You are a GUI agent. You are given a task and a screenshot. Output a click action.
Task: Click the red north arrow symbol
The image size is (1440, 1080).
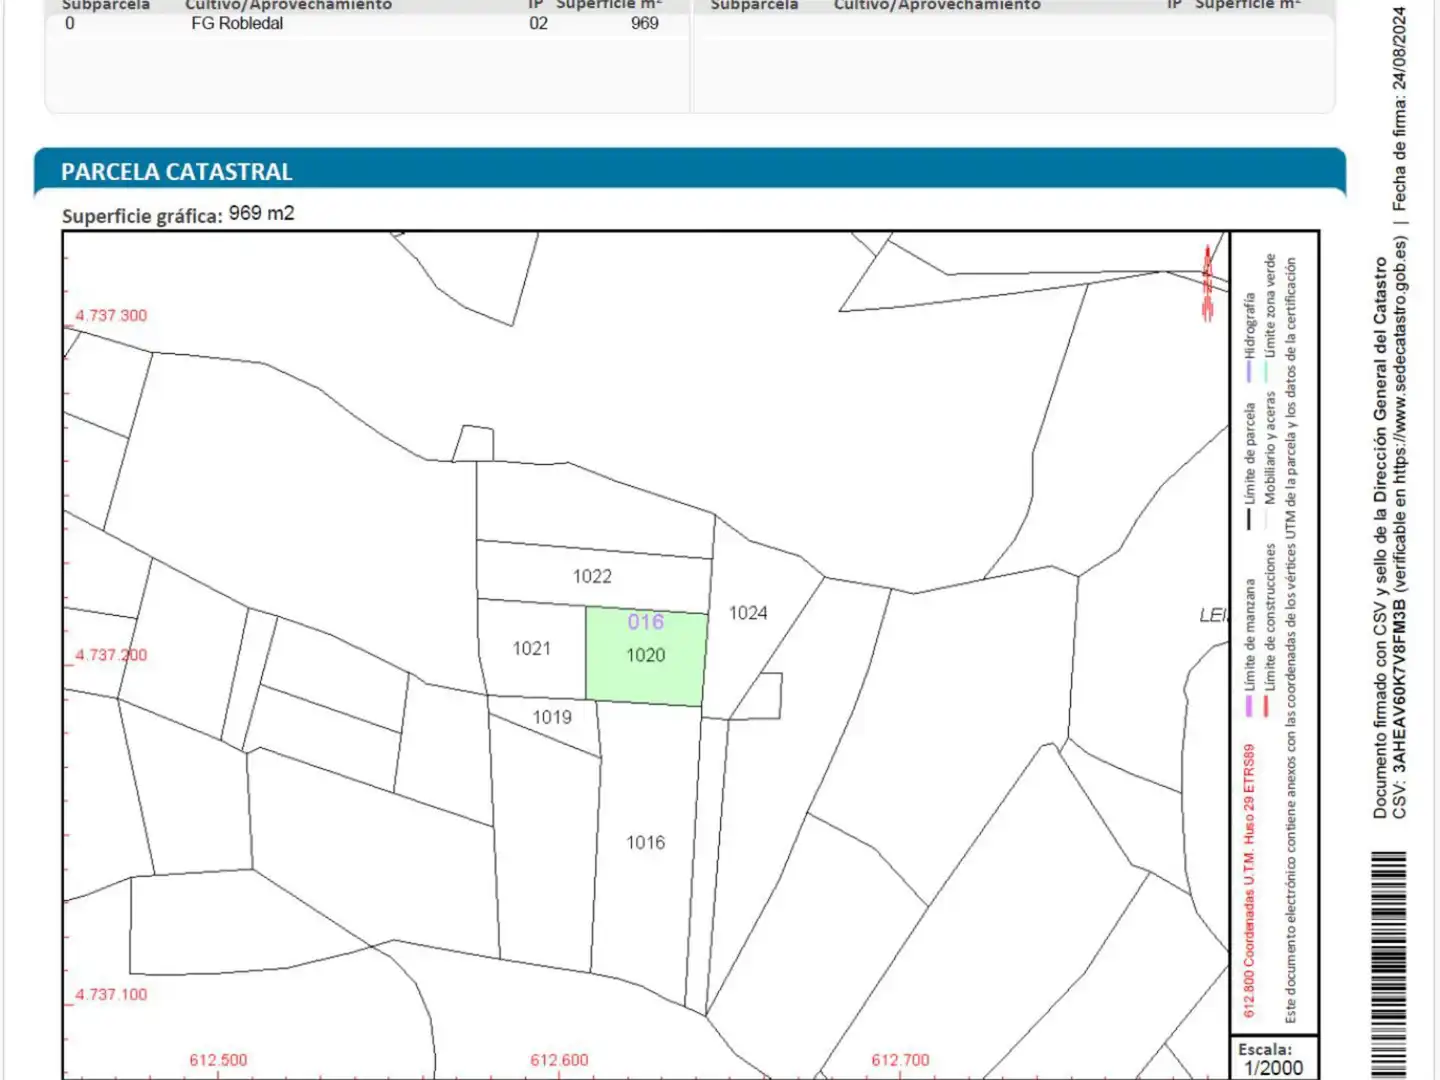click(x=1208, y=282)
